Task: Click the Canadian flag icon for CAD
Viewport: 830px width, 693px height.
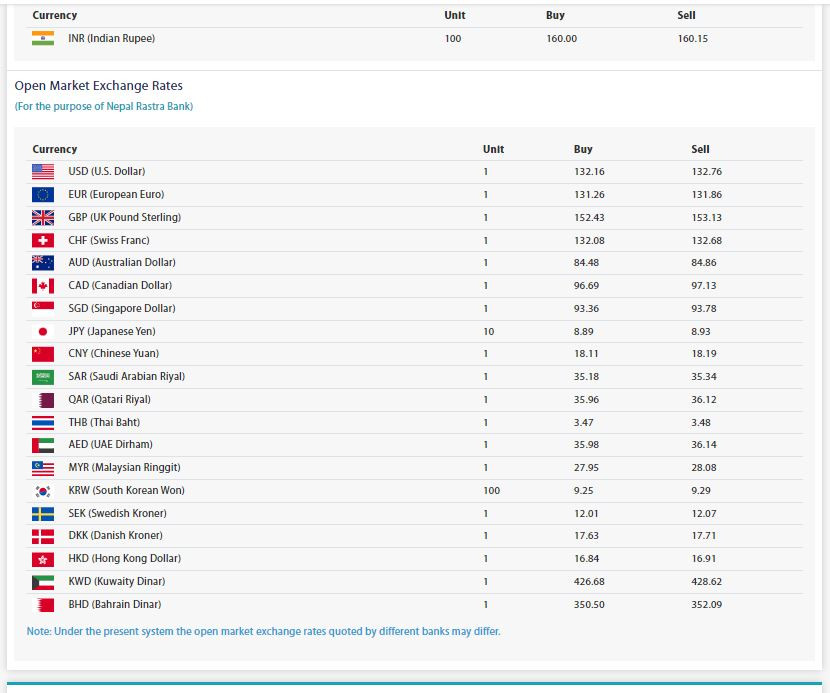Action: coord(43,286)
